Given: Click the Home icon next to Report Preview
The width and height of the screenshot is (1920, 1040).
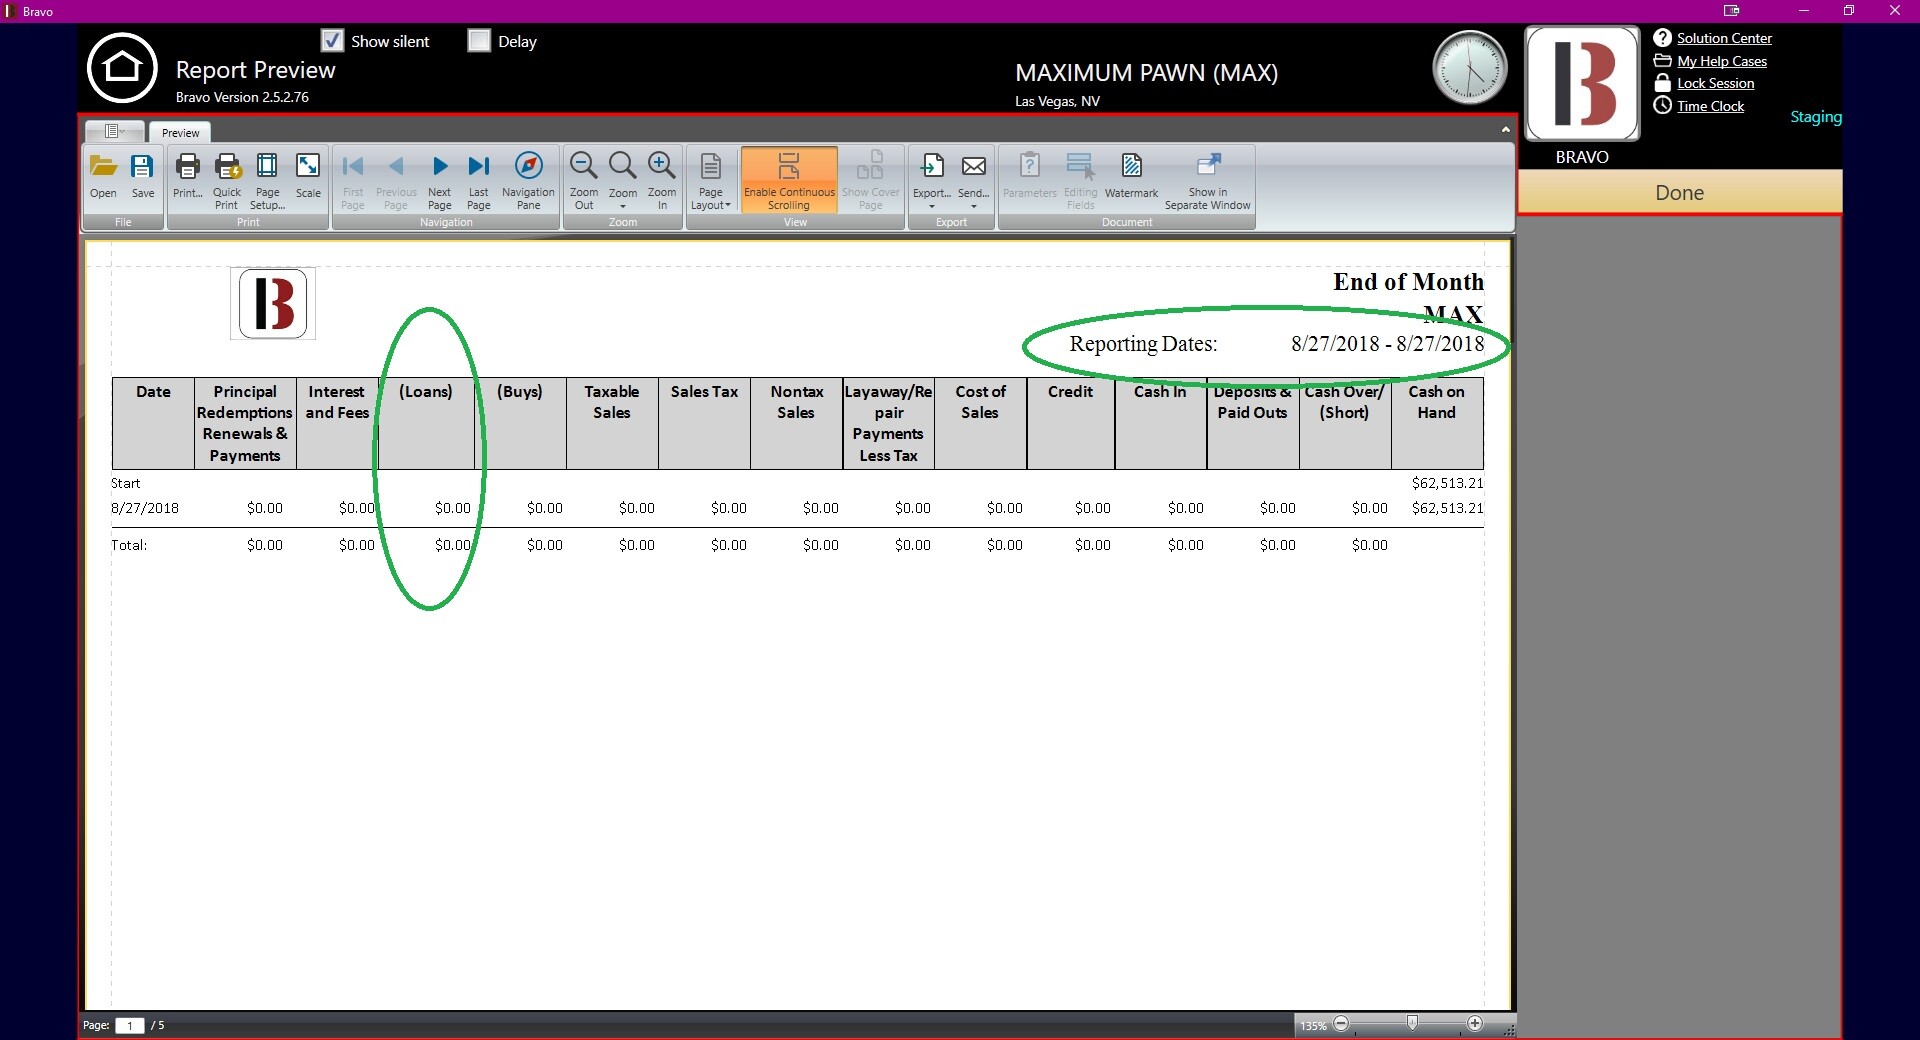Looking at the screenshot, I should click(x=122, y=68).
